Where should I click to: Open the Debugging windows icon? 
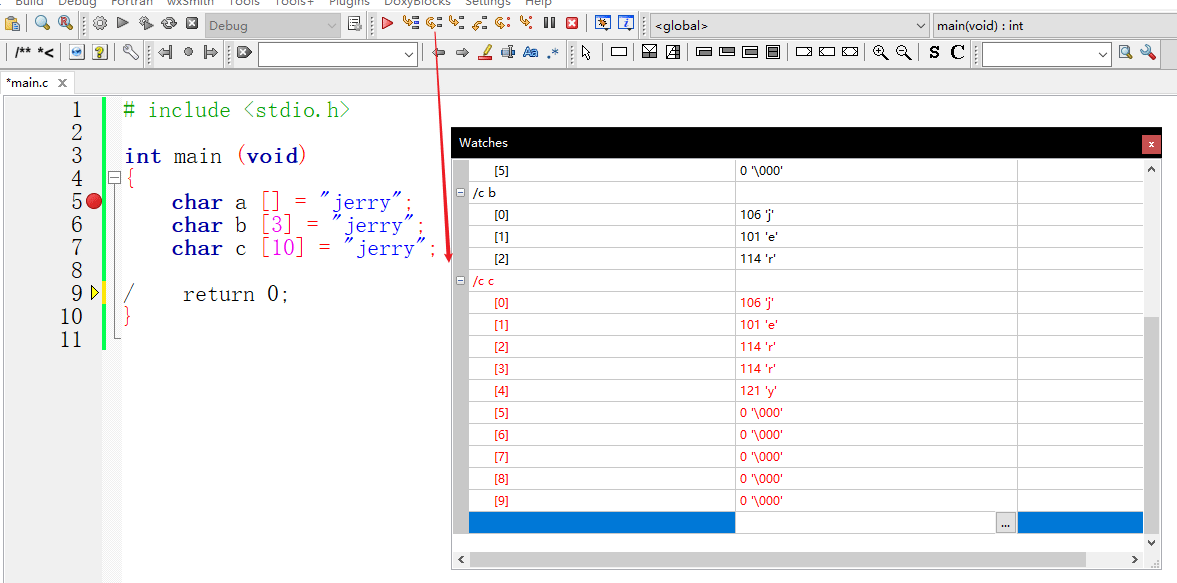(603, 23)
